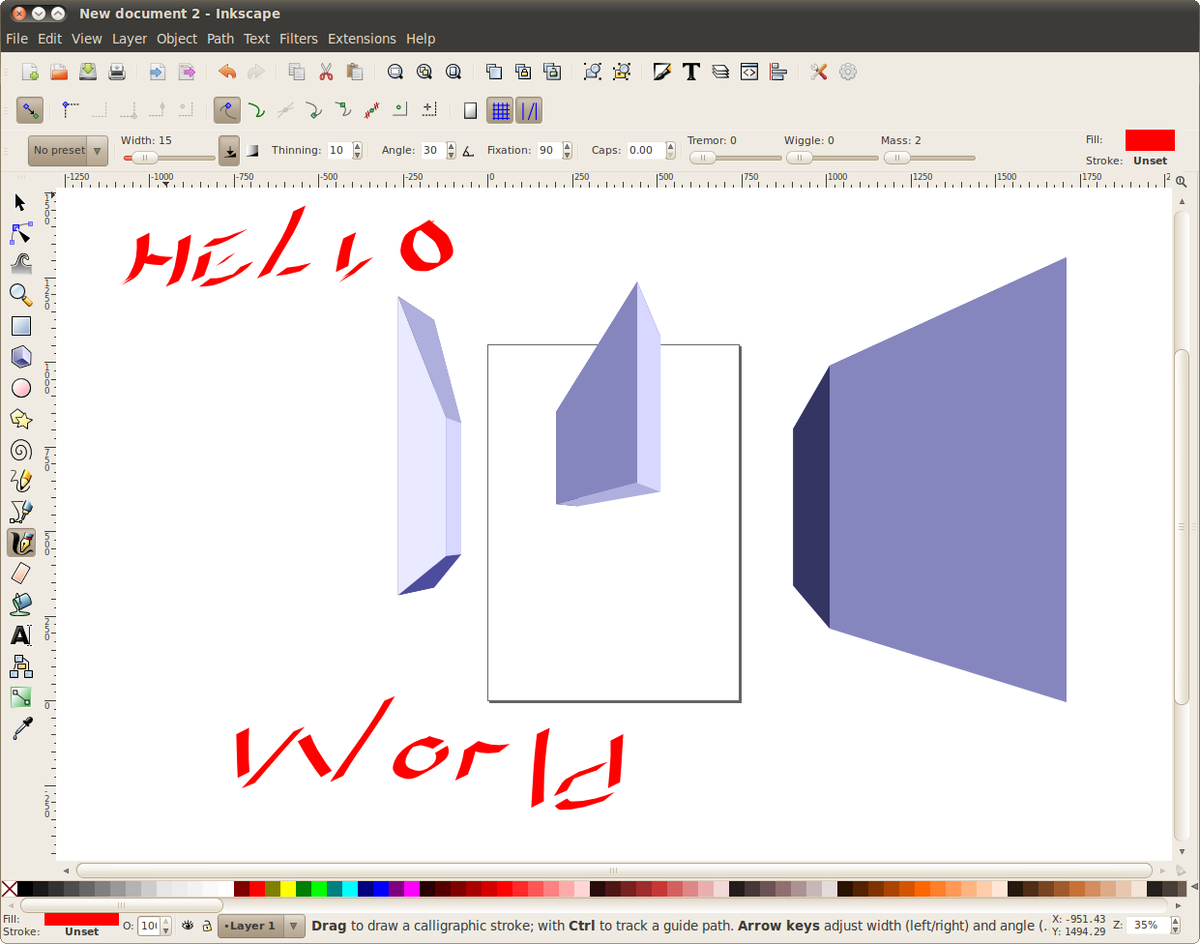The width and height of the screenshot is (1200, 944).
Task: Enable snap to grid
Action: 500,110
